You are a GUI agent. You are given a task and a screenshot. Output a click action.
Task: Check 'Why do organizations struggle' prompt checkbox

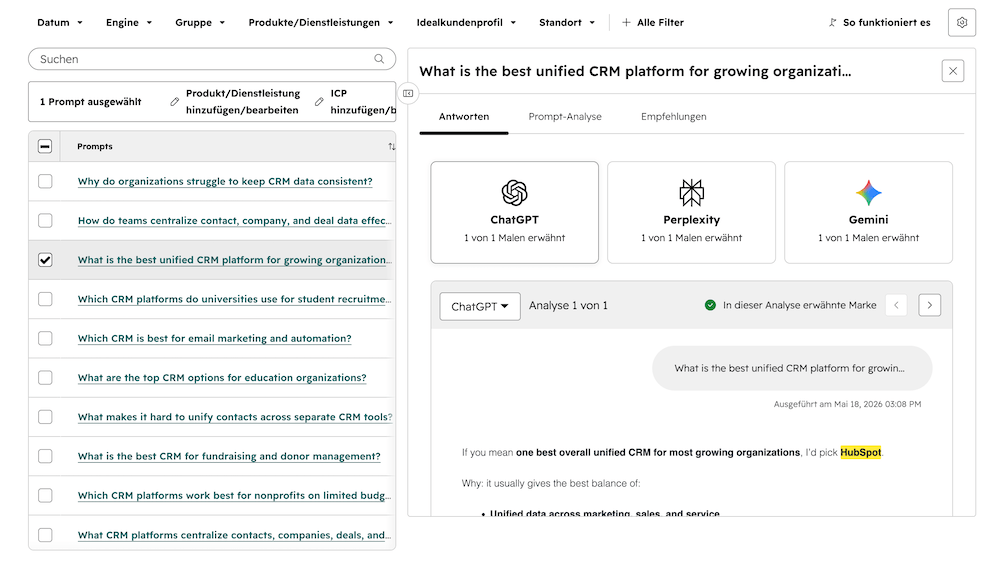click(45, 182)
